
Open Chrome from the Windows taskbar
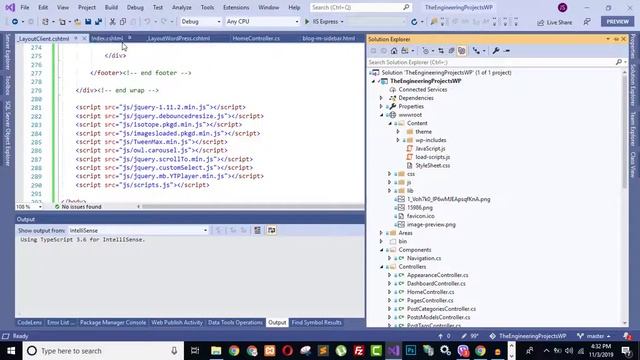[234, 351]
